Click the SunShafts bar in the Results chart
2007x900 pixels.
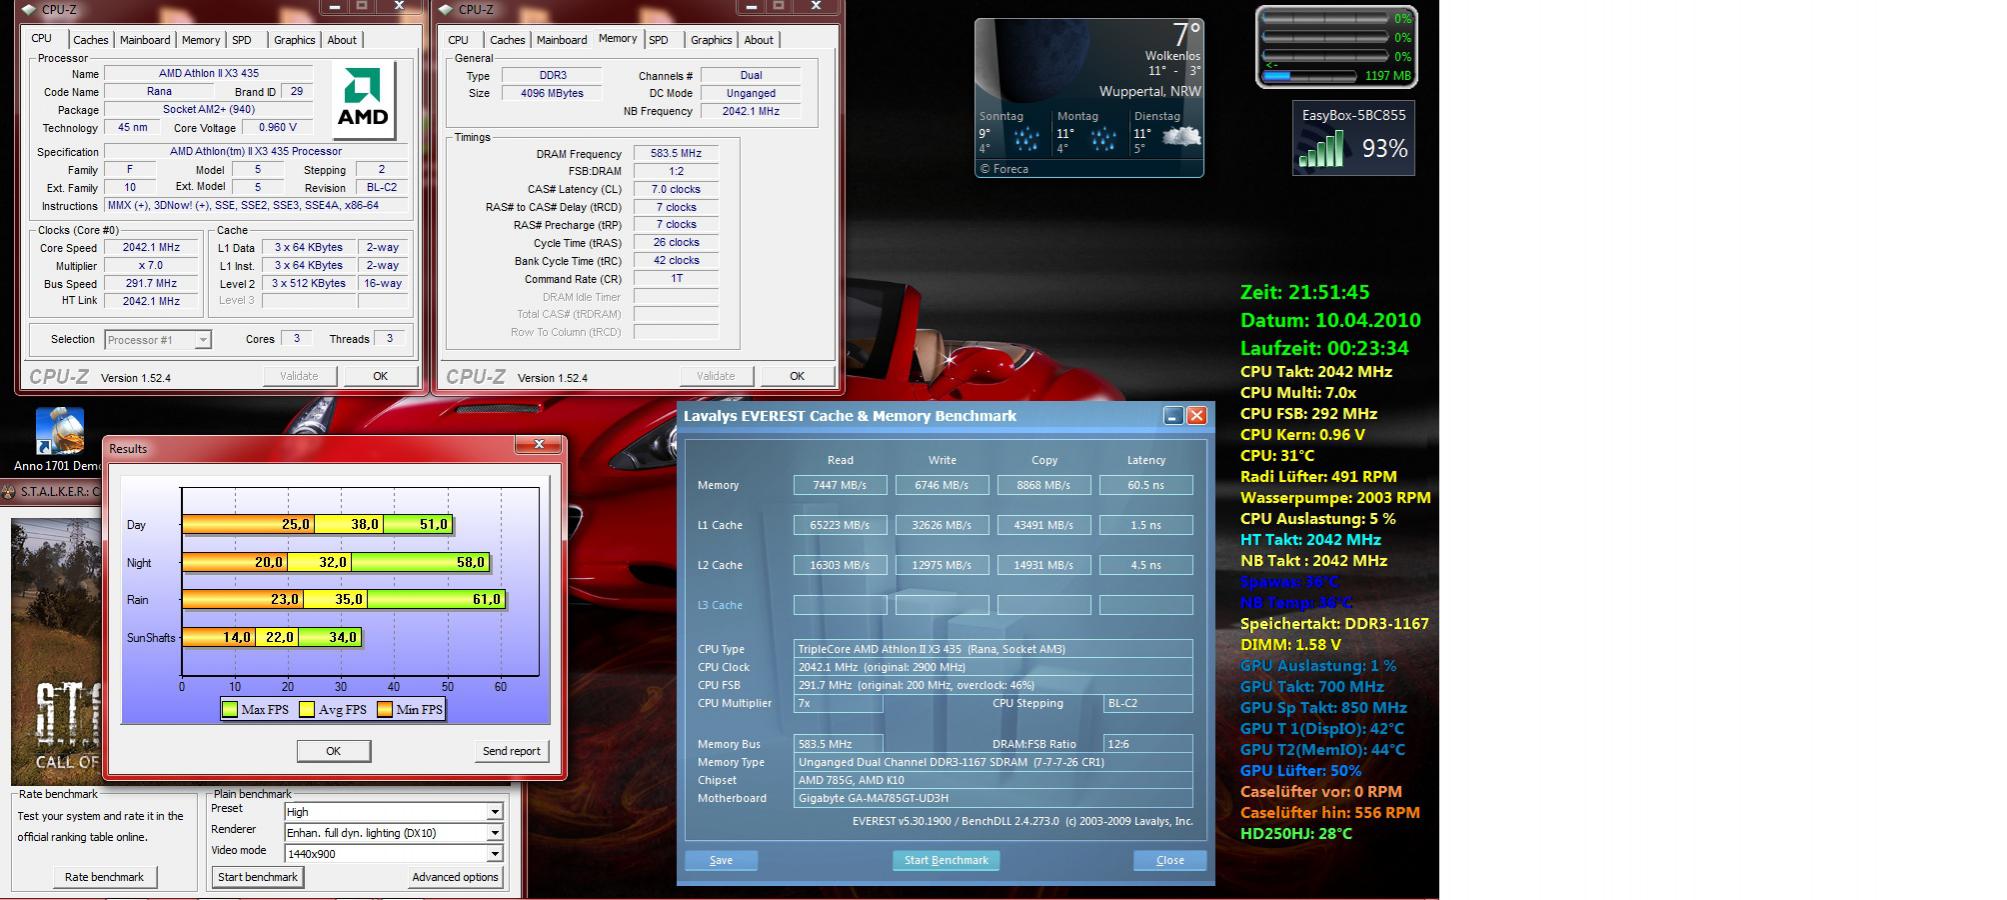point(271,637)
